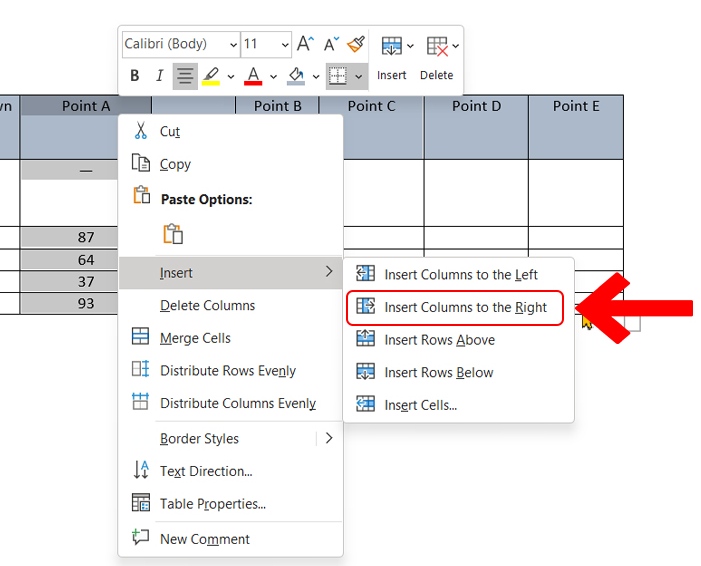Select Distribute Columns Evenly
This screenshot has height=566, width=701.
click(230, 403)
